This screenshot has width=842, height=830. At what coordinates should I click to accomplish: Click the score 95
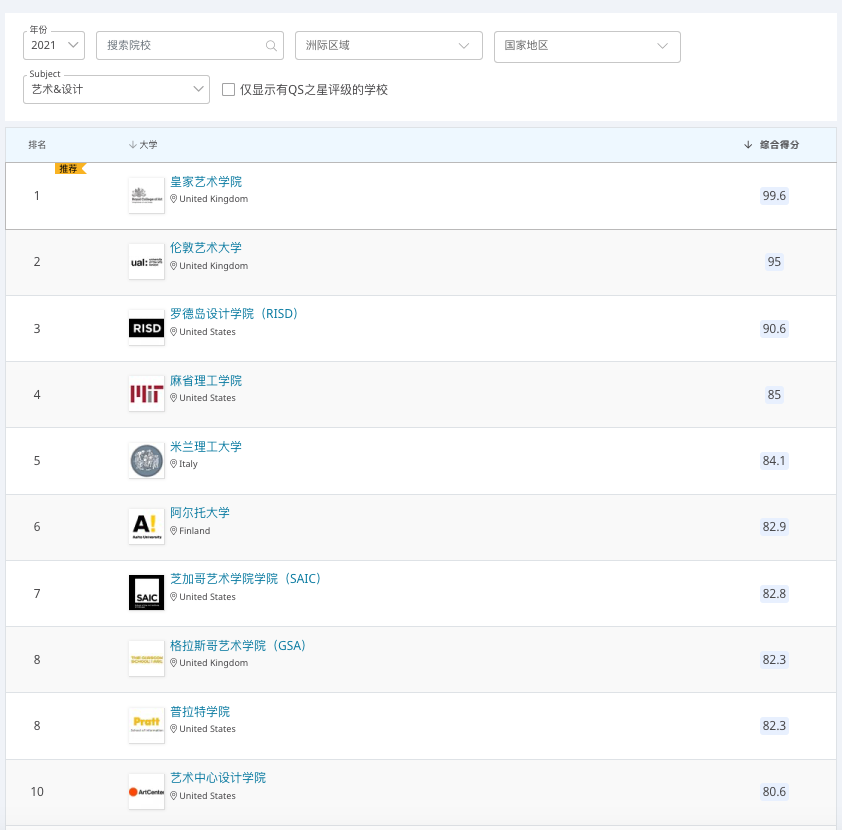pos(774,262)
